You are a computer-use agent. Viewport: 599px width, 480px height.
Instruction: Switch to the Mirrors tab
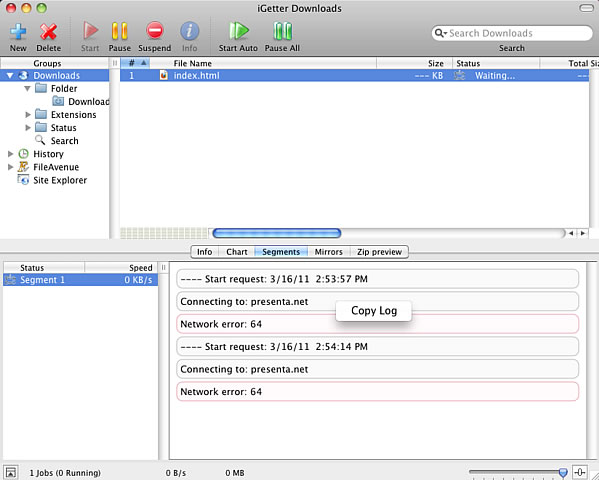[x=329, y=252]
